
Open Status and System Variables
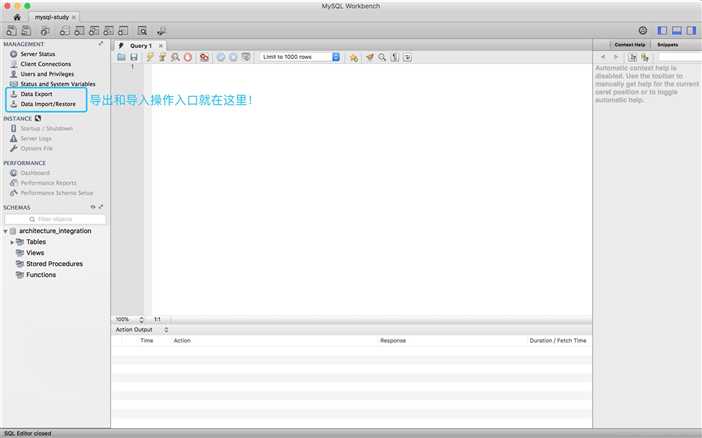[58, 84]
